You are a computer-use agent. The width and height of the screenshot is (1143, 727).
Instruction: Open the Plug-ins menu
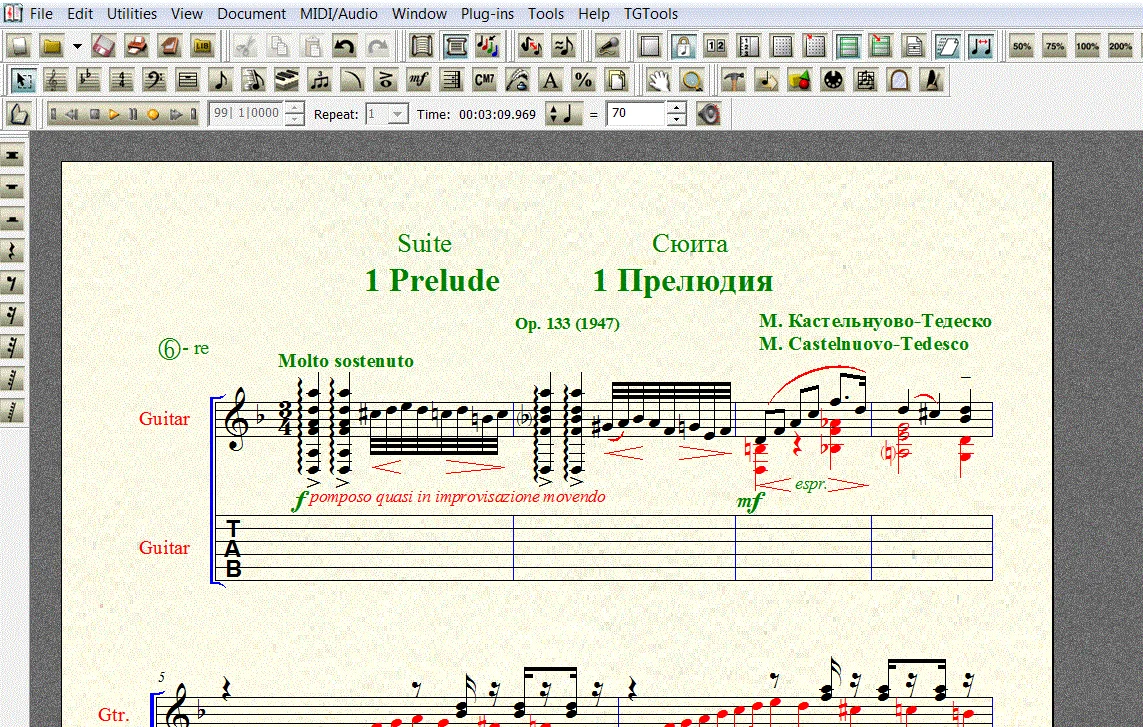tap(487, 14)
